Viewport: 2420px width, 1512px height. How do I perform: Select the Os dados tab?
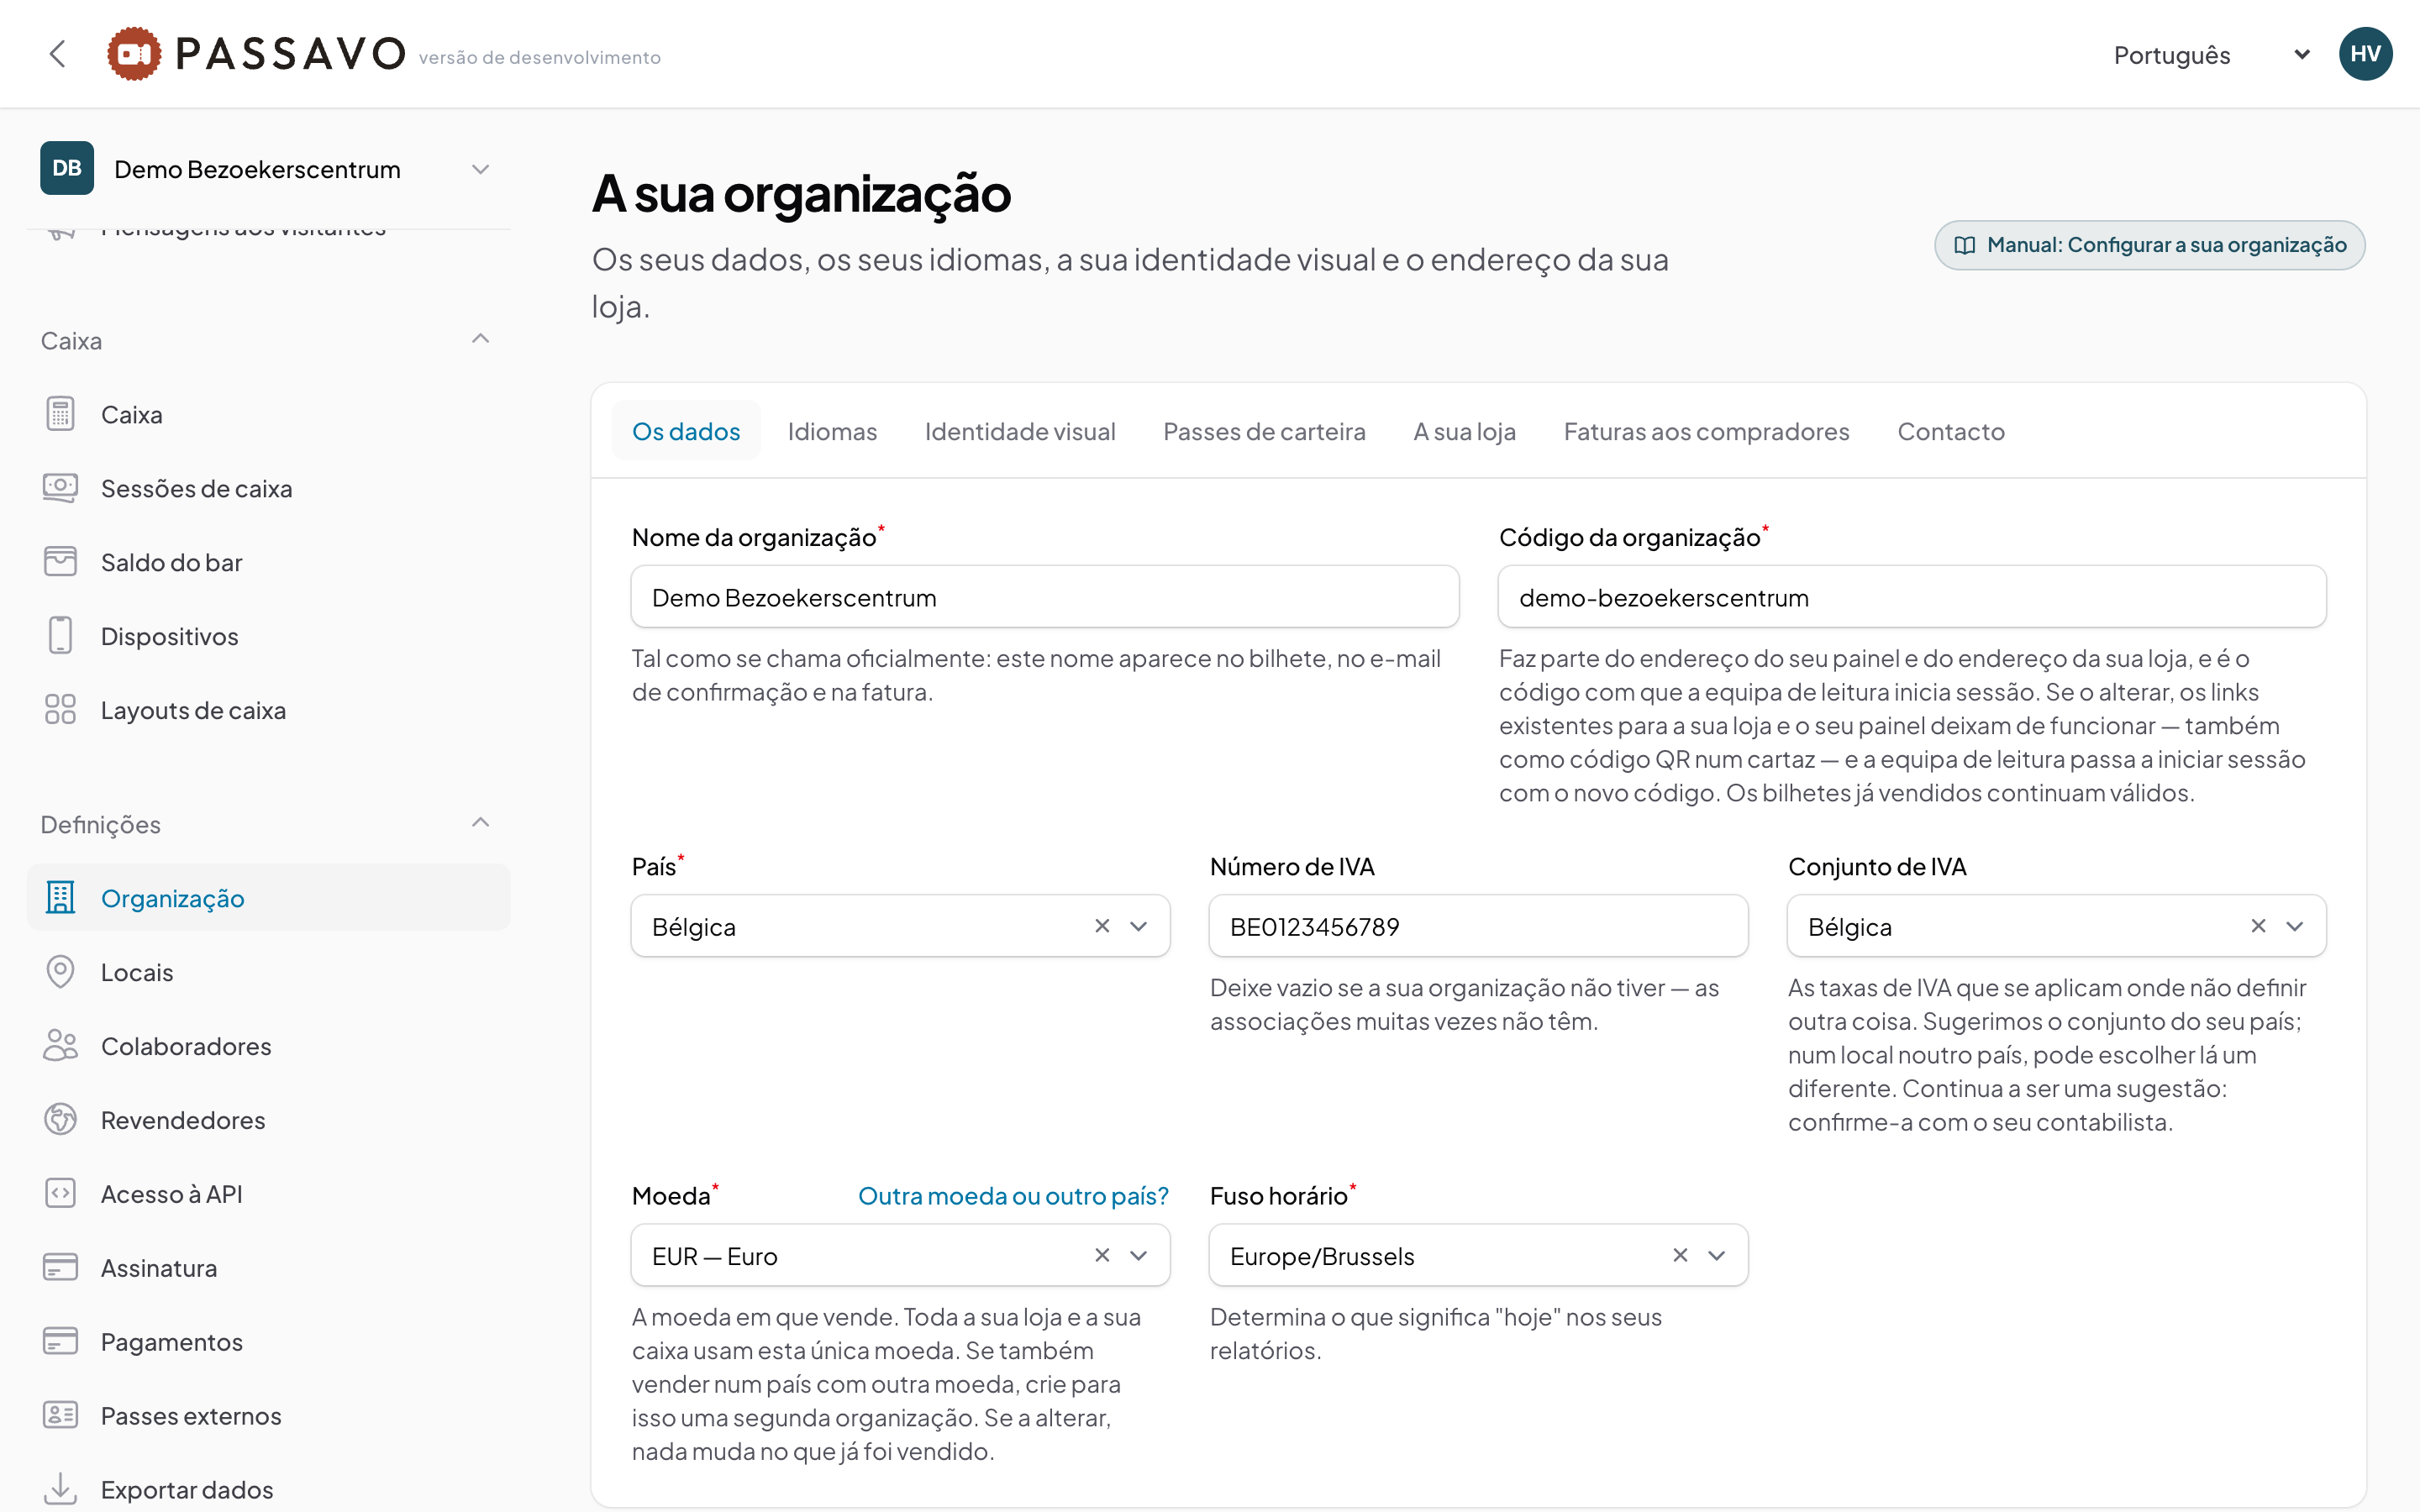(x=686, y=431)
